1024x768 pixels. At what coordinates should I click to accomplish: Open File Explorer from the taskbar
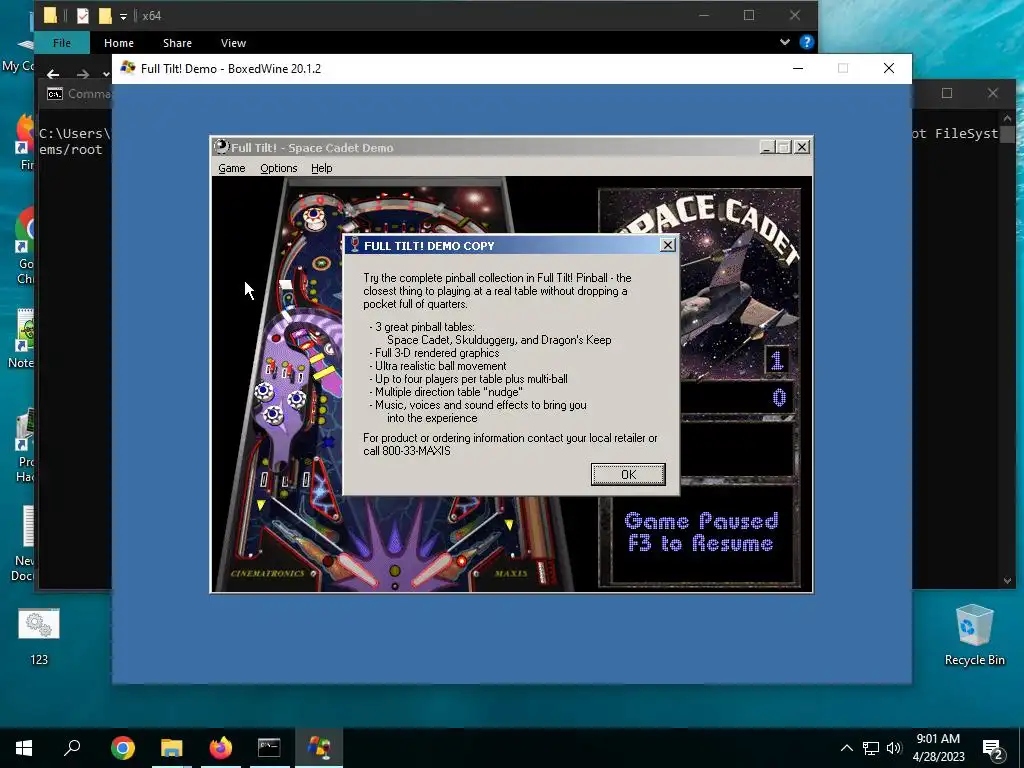(172, 748)
